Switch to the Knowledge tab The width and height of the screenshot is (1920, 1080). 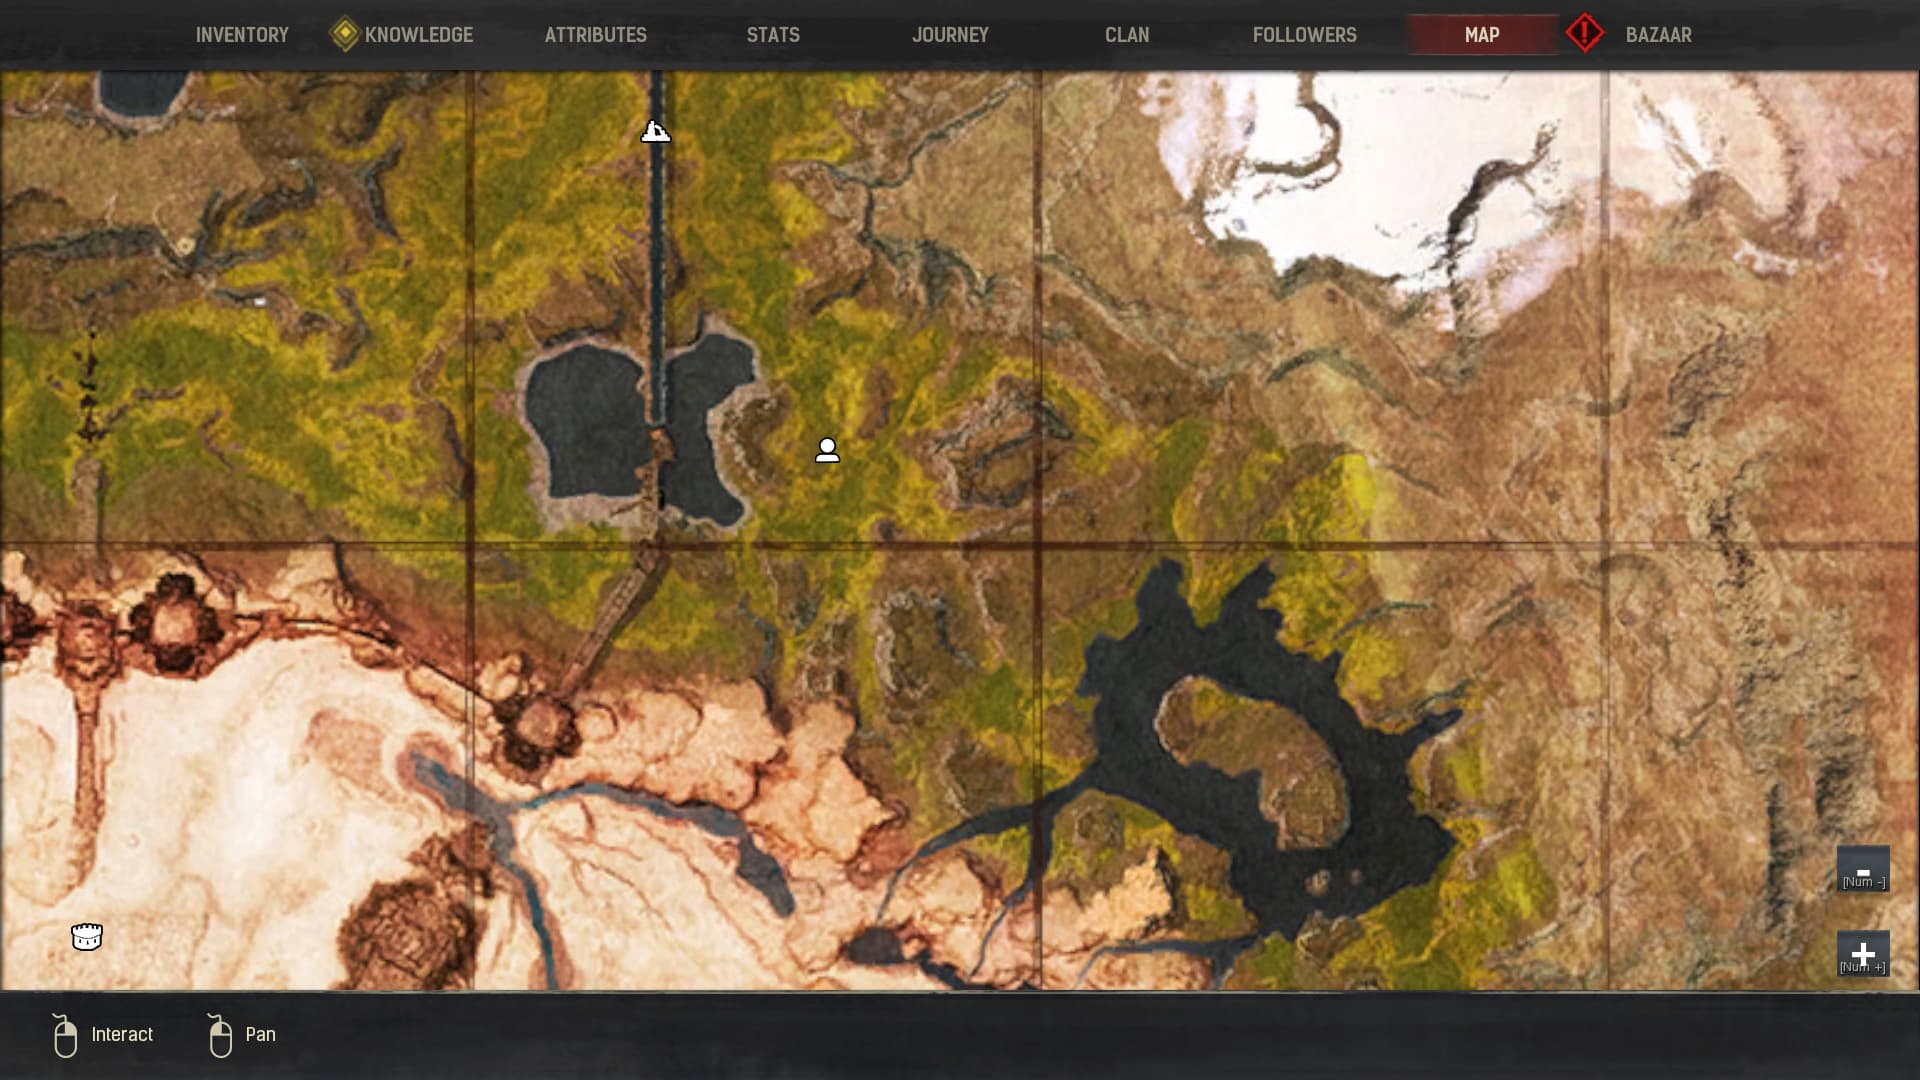tap(418, 35)
